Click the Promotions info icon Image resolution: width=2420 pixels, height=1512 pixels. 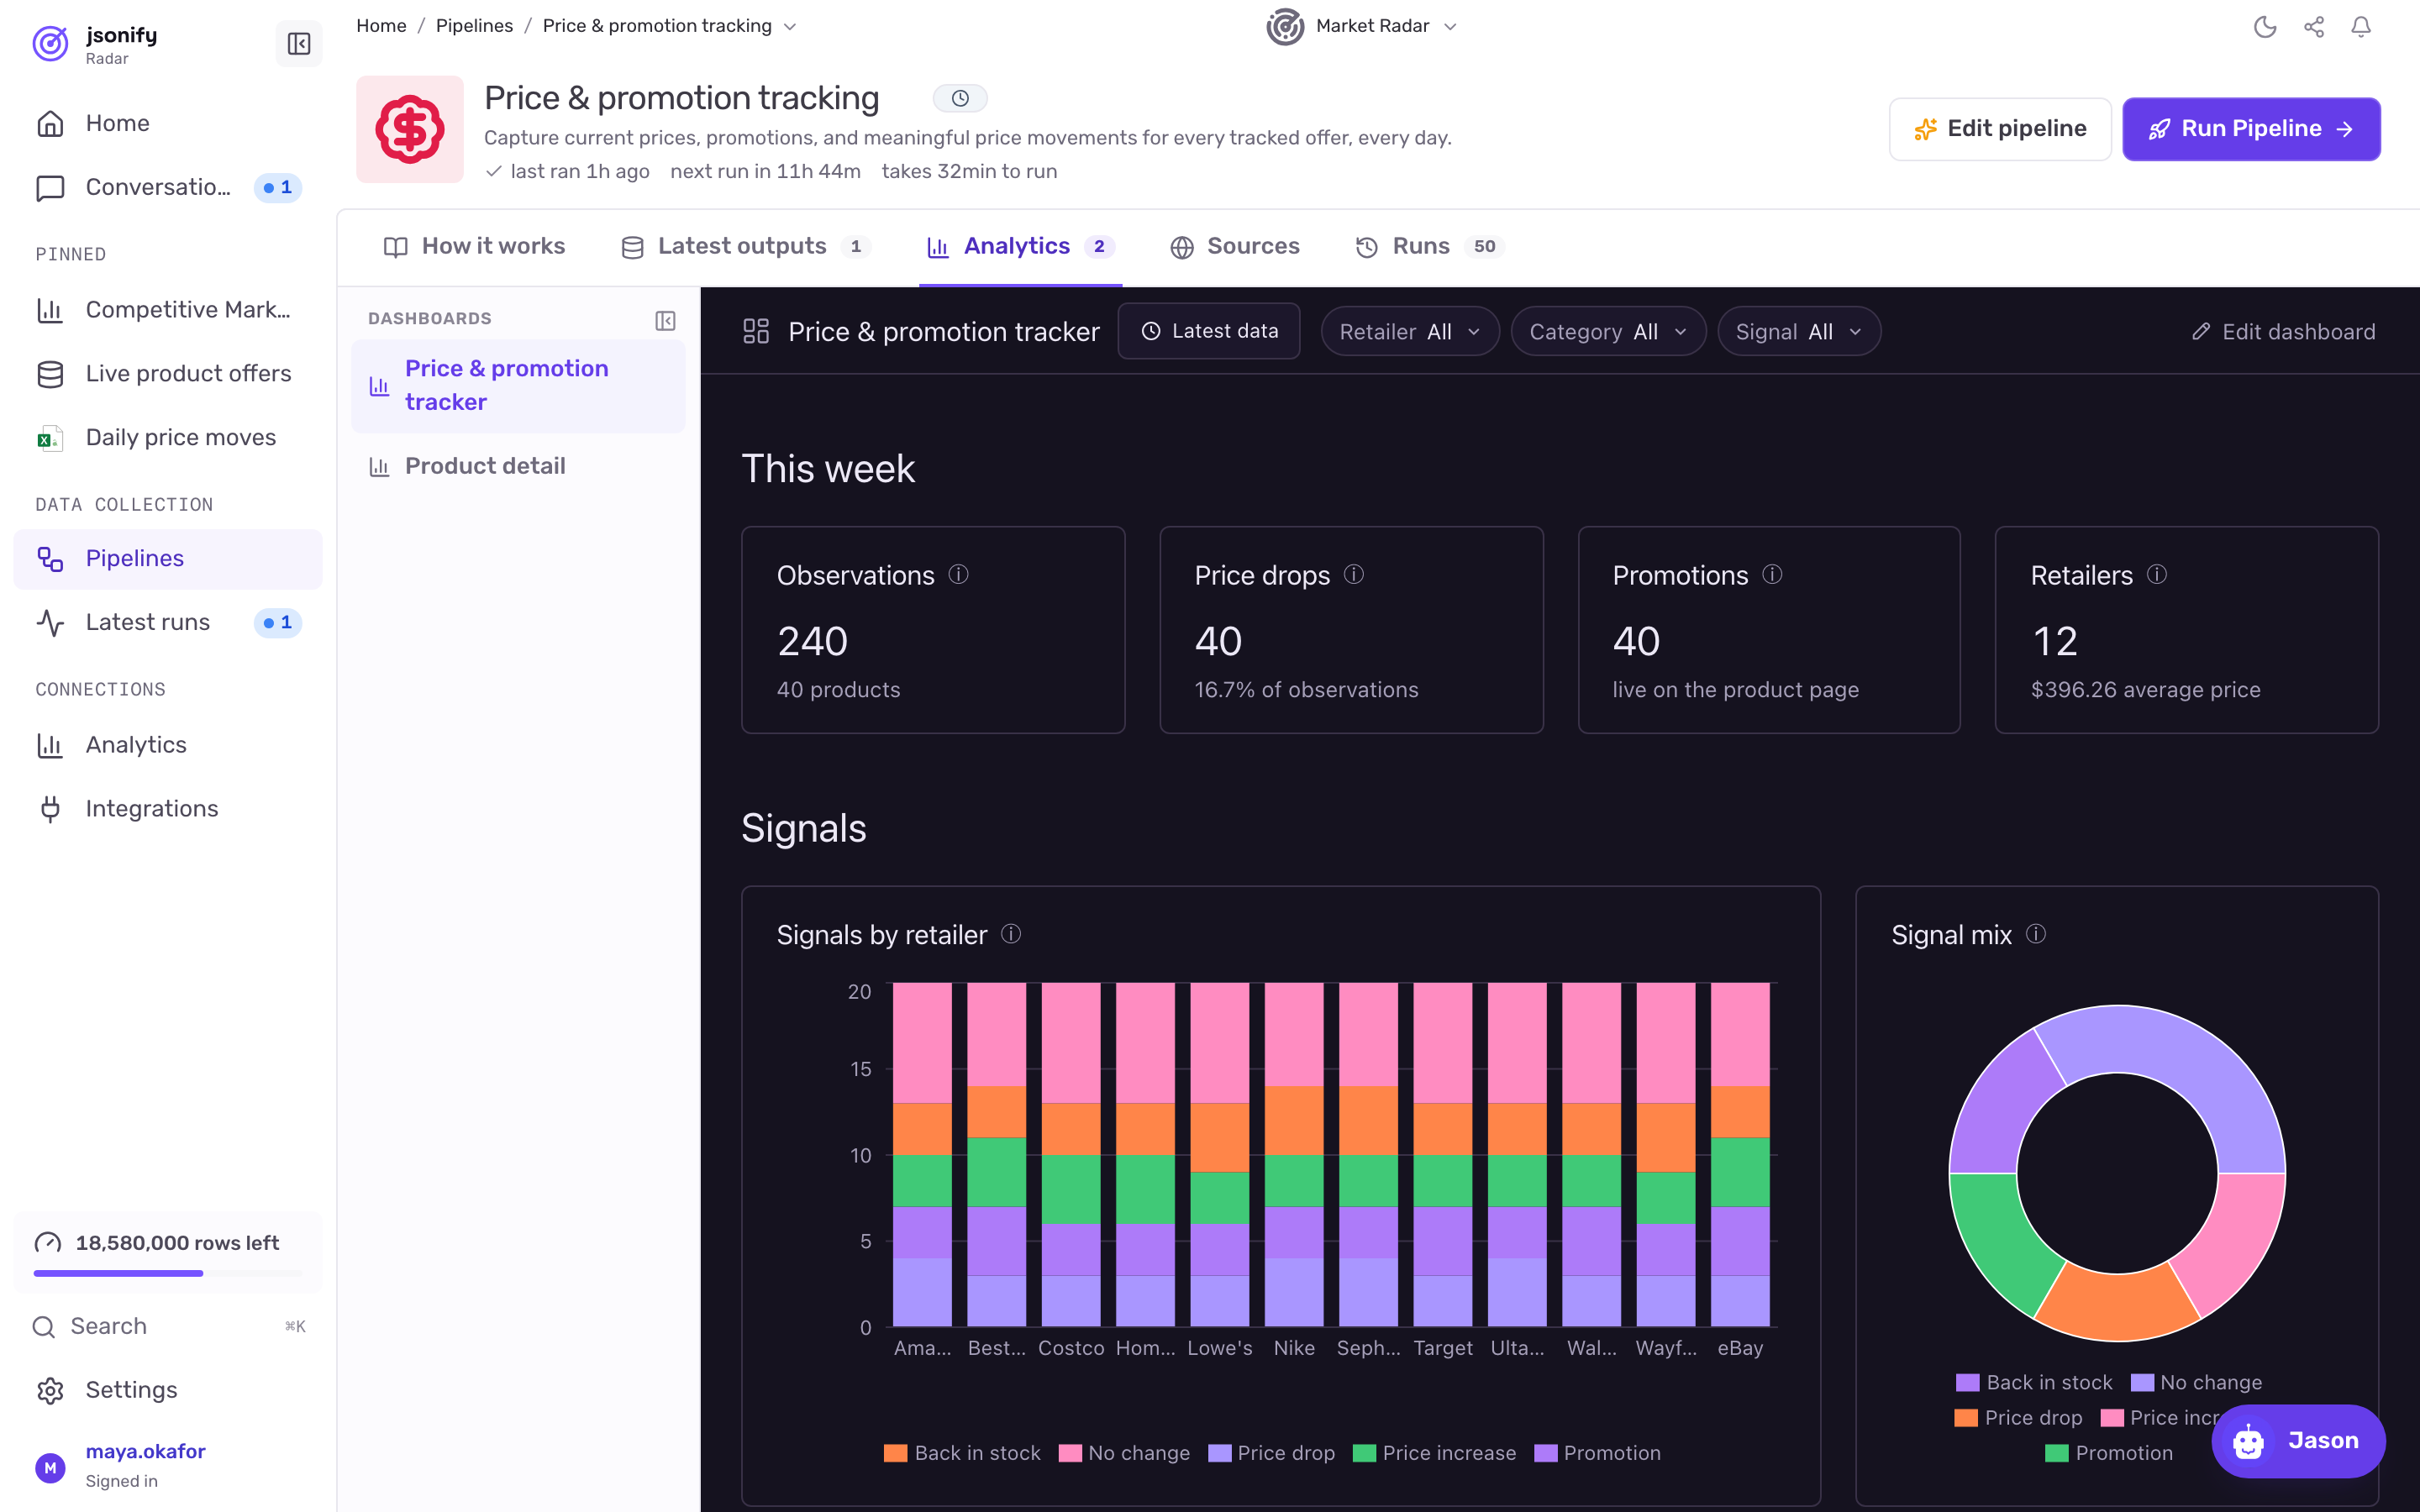pos(1772,574)
